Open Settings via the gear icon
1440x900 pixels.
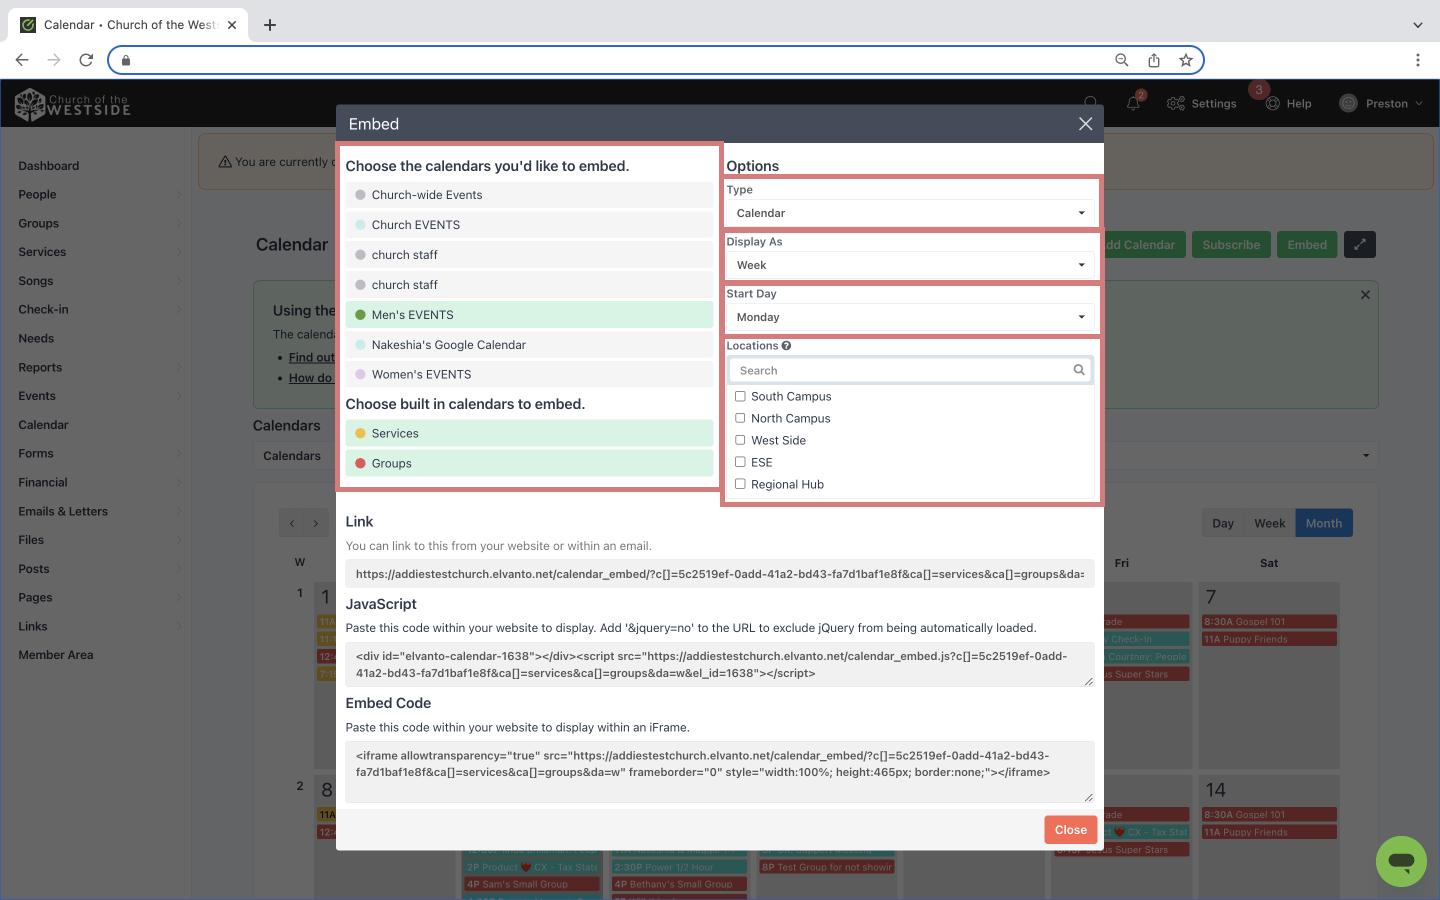click(x=1176, y=103)
